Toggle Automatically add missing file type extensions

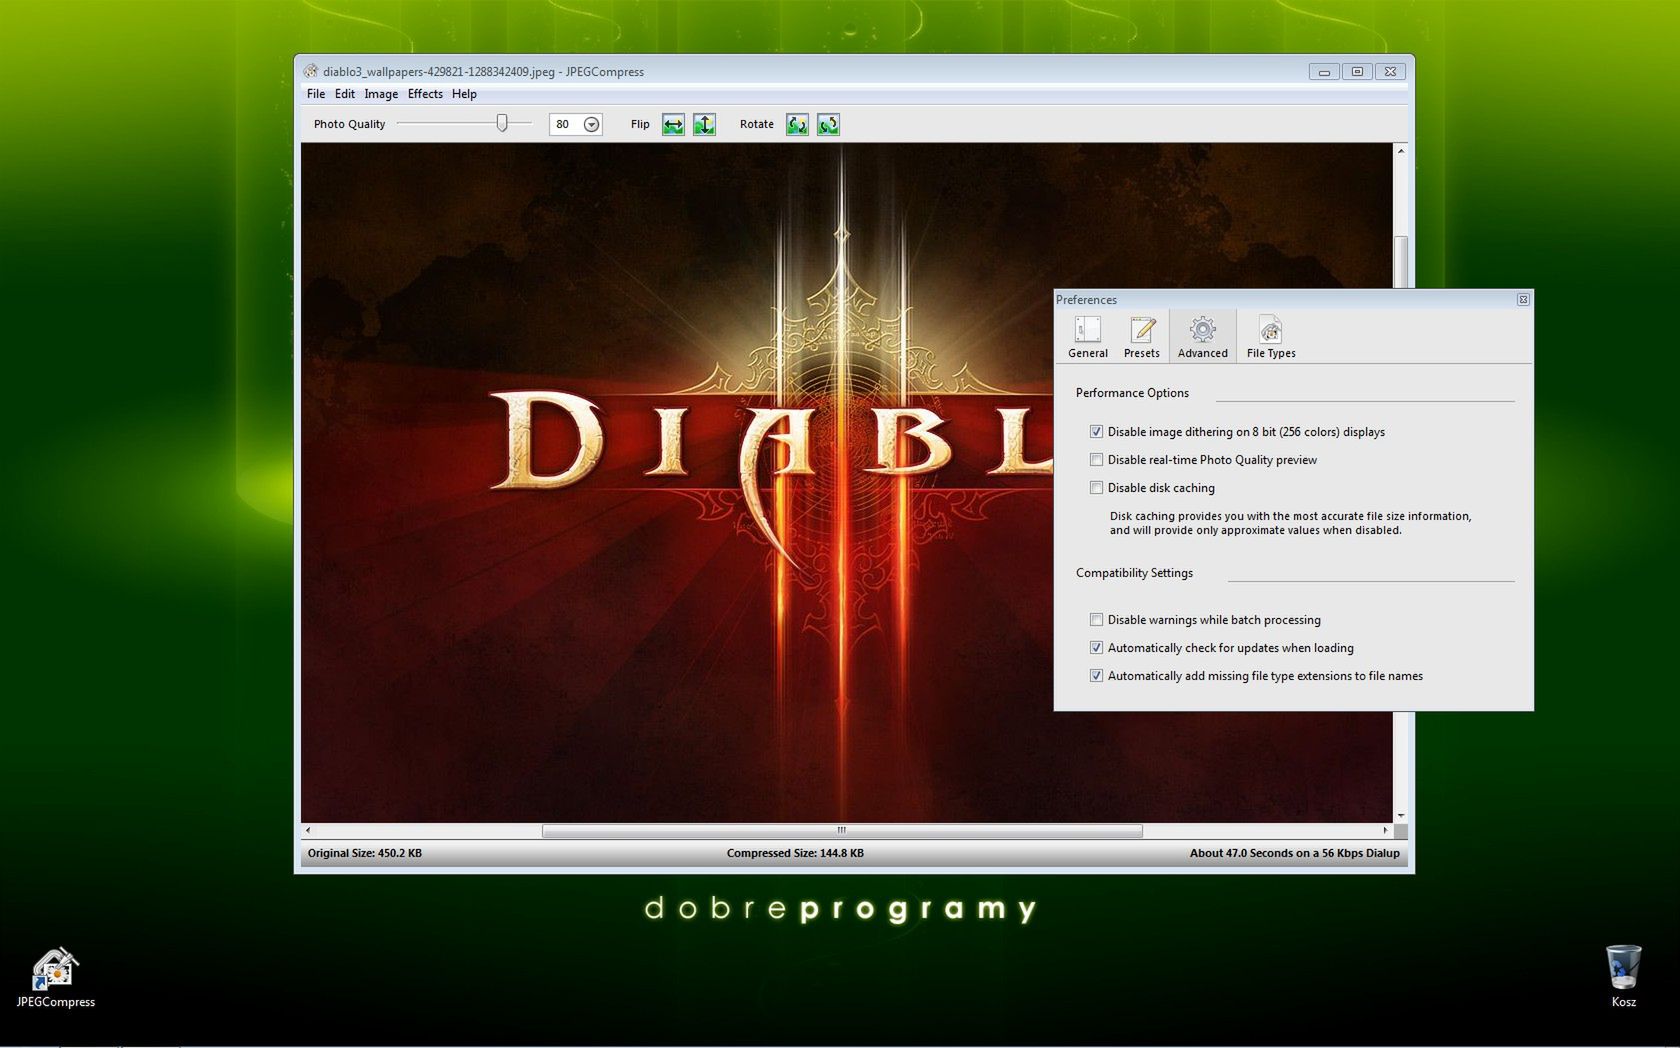(x=1096, y=676)
